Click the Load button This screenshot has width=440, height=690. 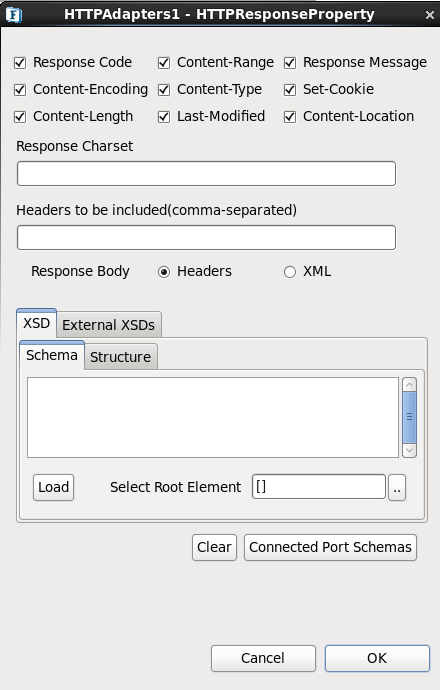click(54, 487)
